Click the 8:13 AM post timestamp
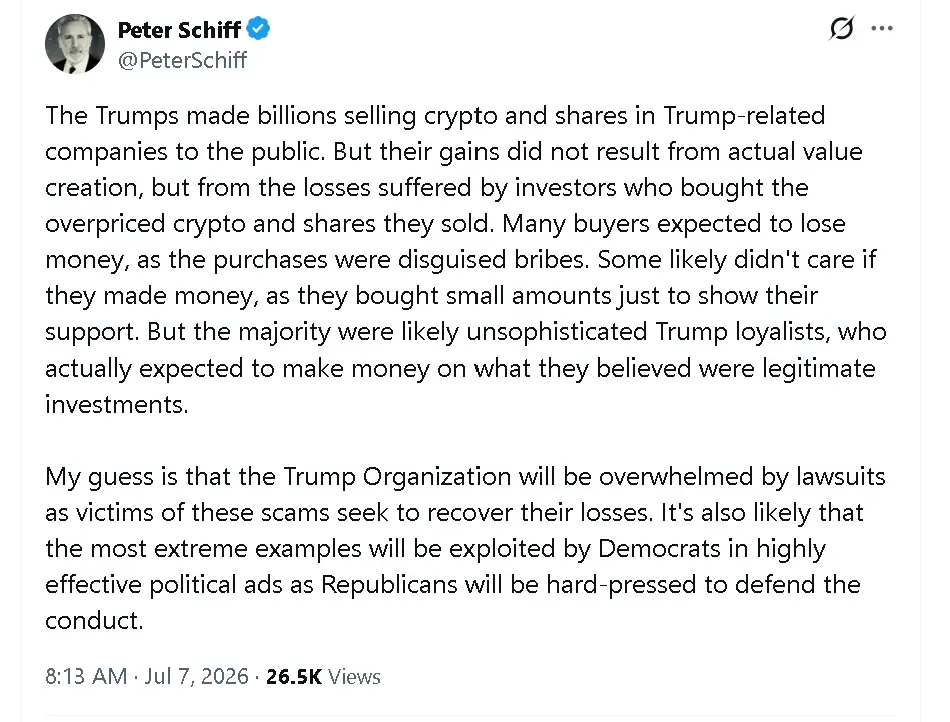This screenshot has width=950, height=722. 86,676
